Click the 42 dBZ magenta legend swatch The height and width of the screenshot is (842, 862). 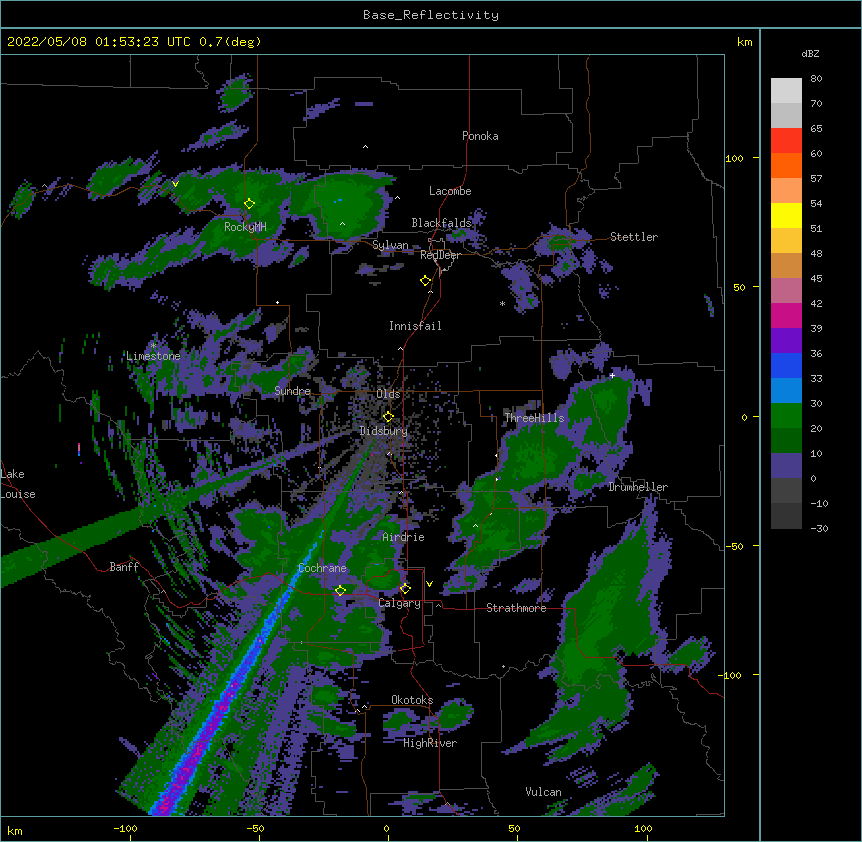click(786, 315)
